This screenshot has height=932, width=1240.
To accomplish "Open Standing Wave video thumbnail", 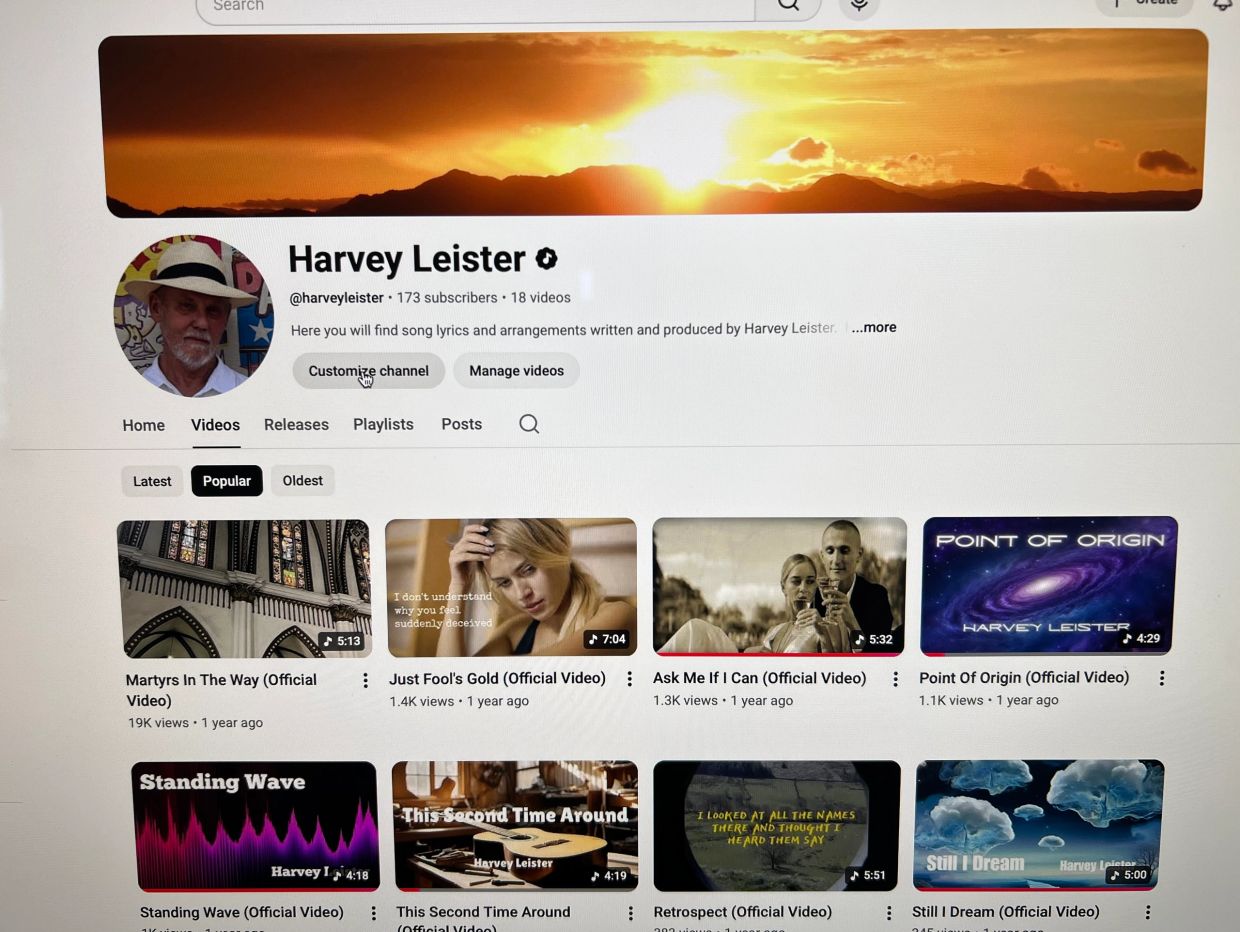I will pyautogui.click(x=257, y=826).
